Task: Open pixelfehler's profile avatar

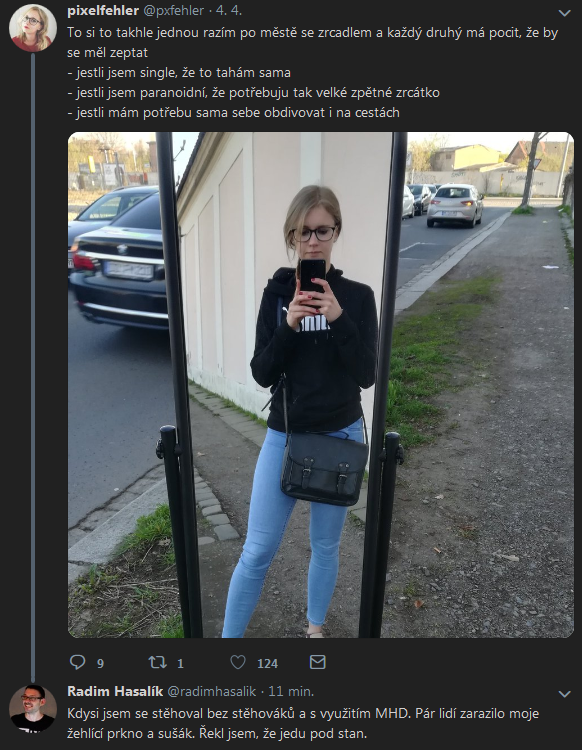Action: (x=33, y=28)
